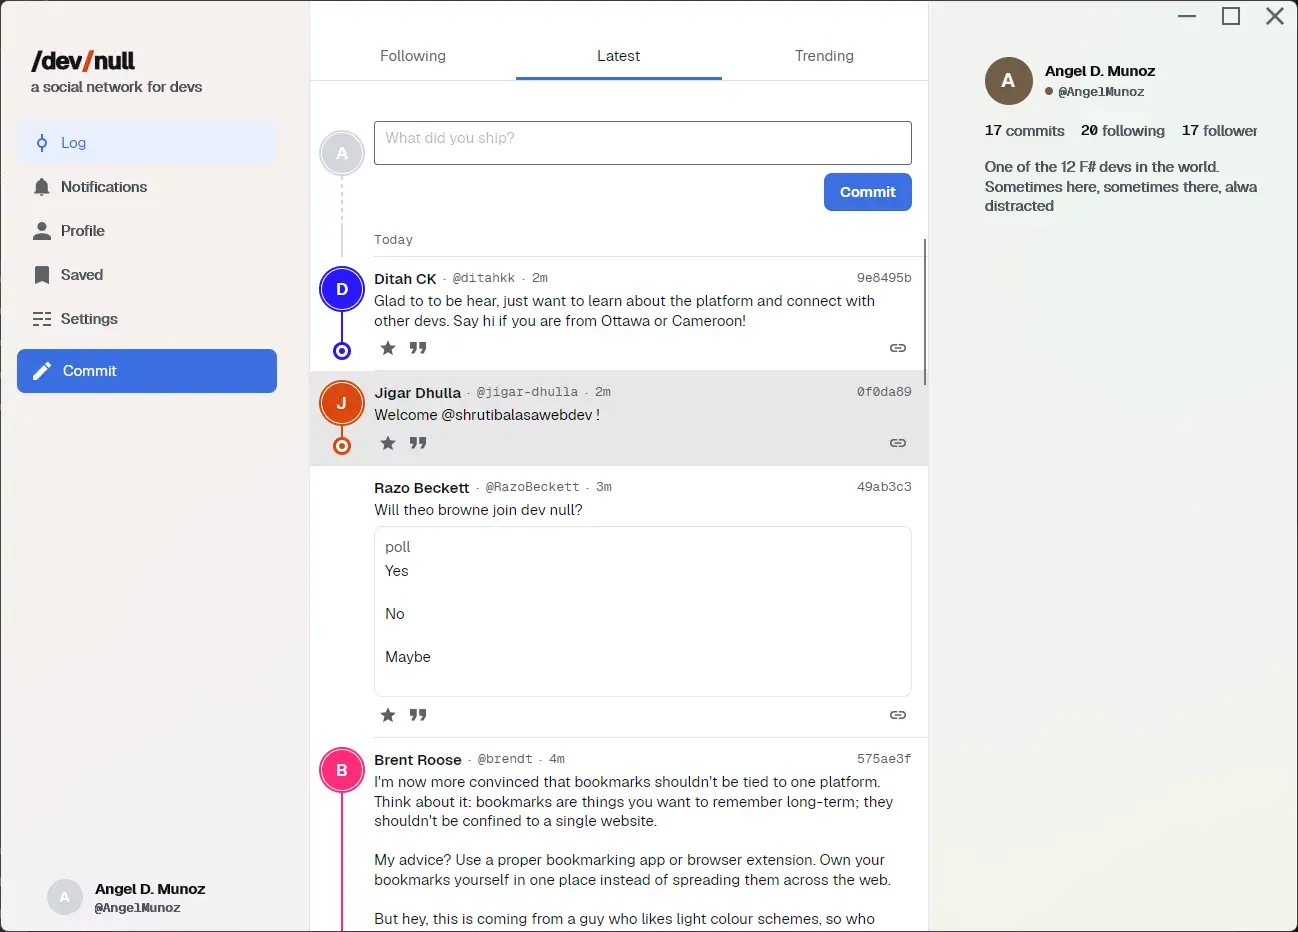Image resolution: width=1298 pixels, height=932 pixels.
Task: Open Razo Beckett's name link
Action: coord(422,488)
